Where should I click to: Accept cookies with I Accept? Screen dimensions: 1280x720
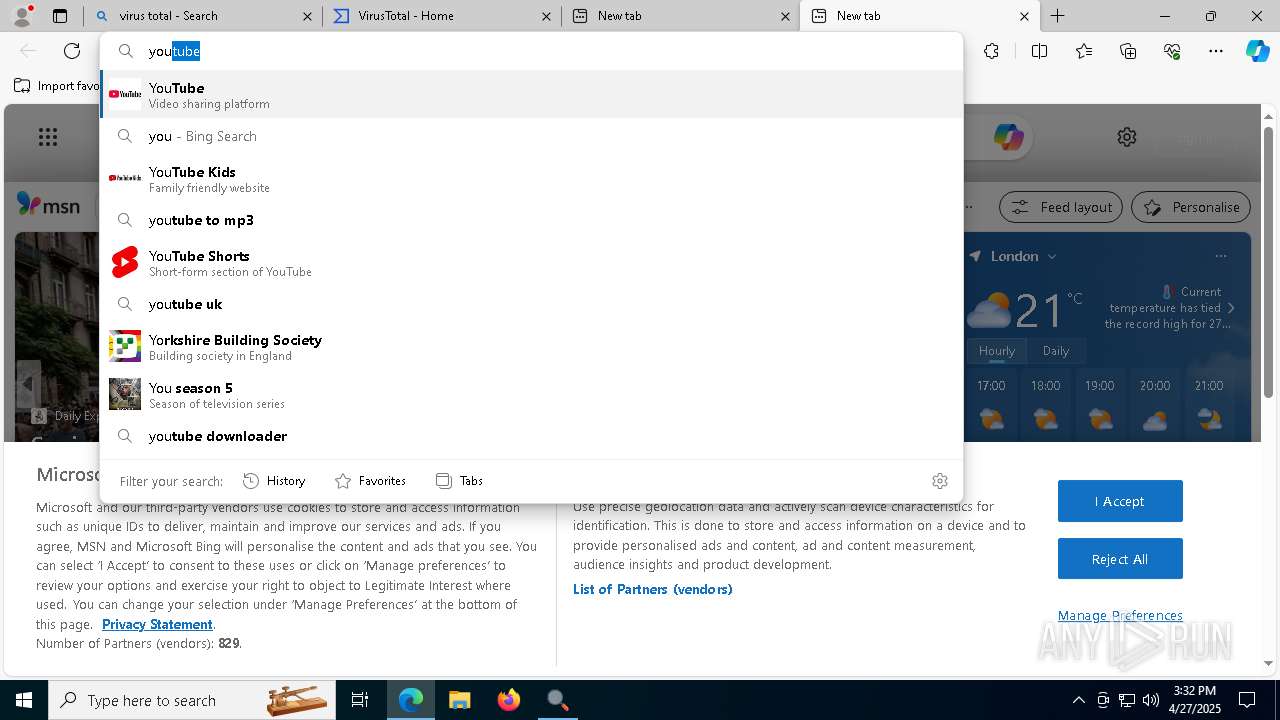tap(1120, 501)
